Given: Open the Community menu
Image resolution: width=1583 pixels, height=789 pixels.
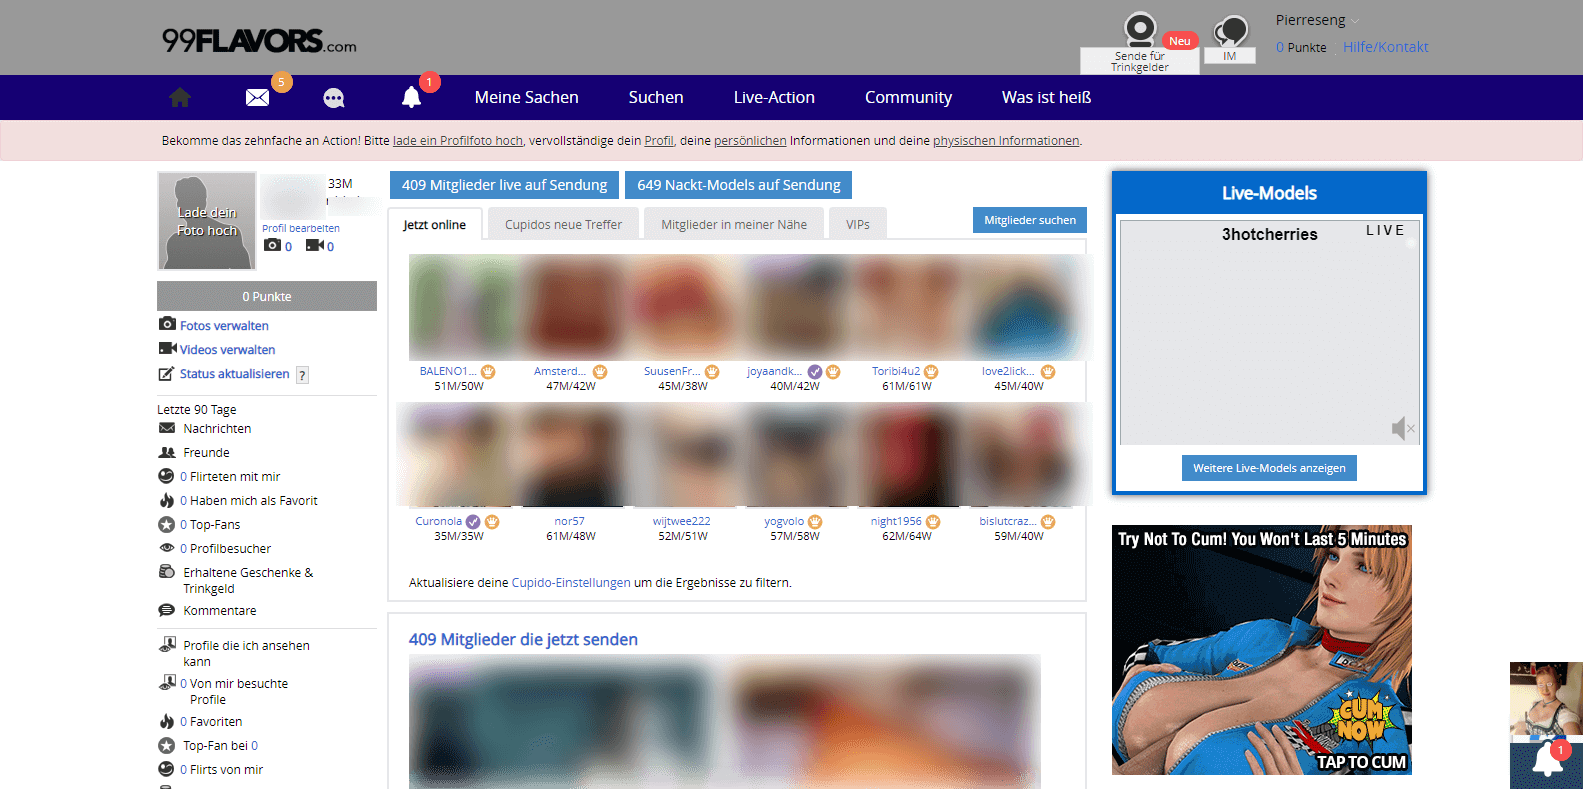Looking at the screenshot, I should coord(908,97).
